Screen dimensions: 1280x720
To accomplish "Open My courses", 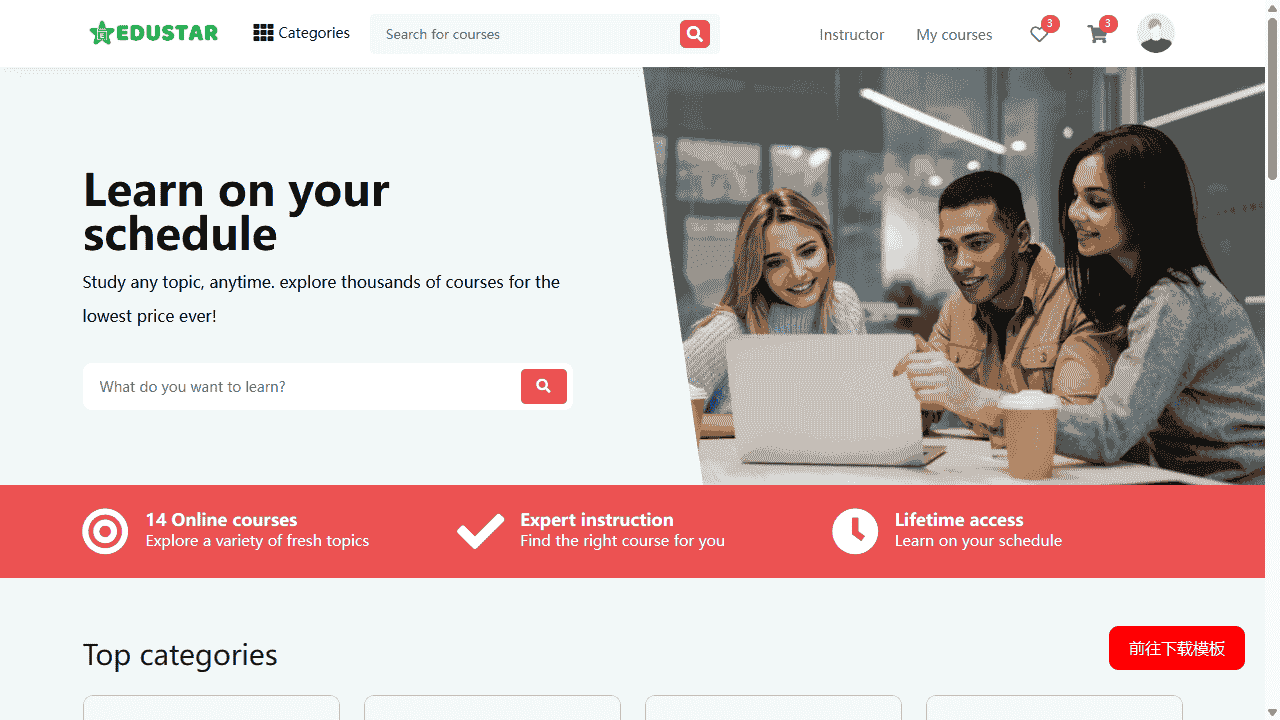I will click(954, 35).
